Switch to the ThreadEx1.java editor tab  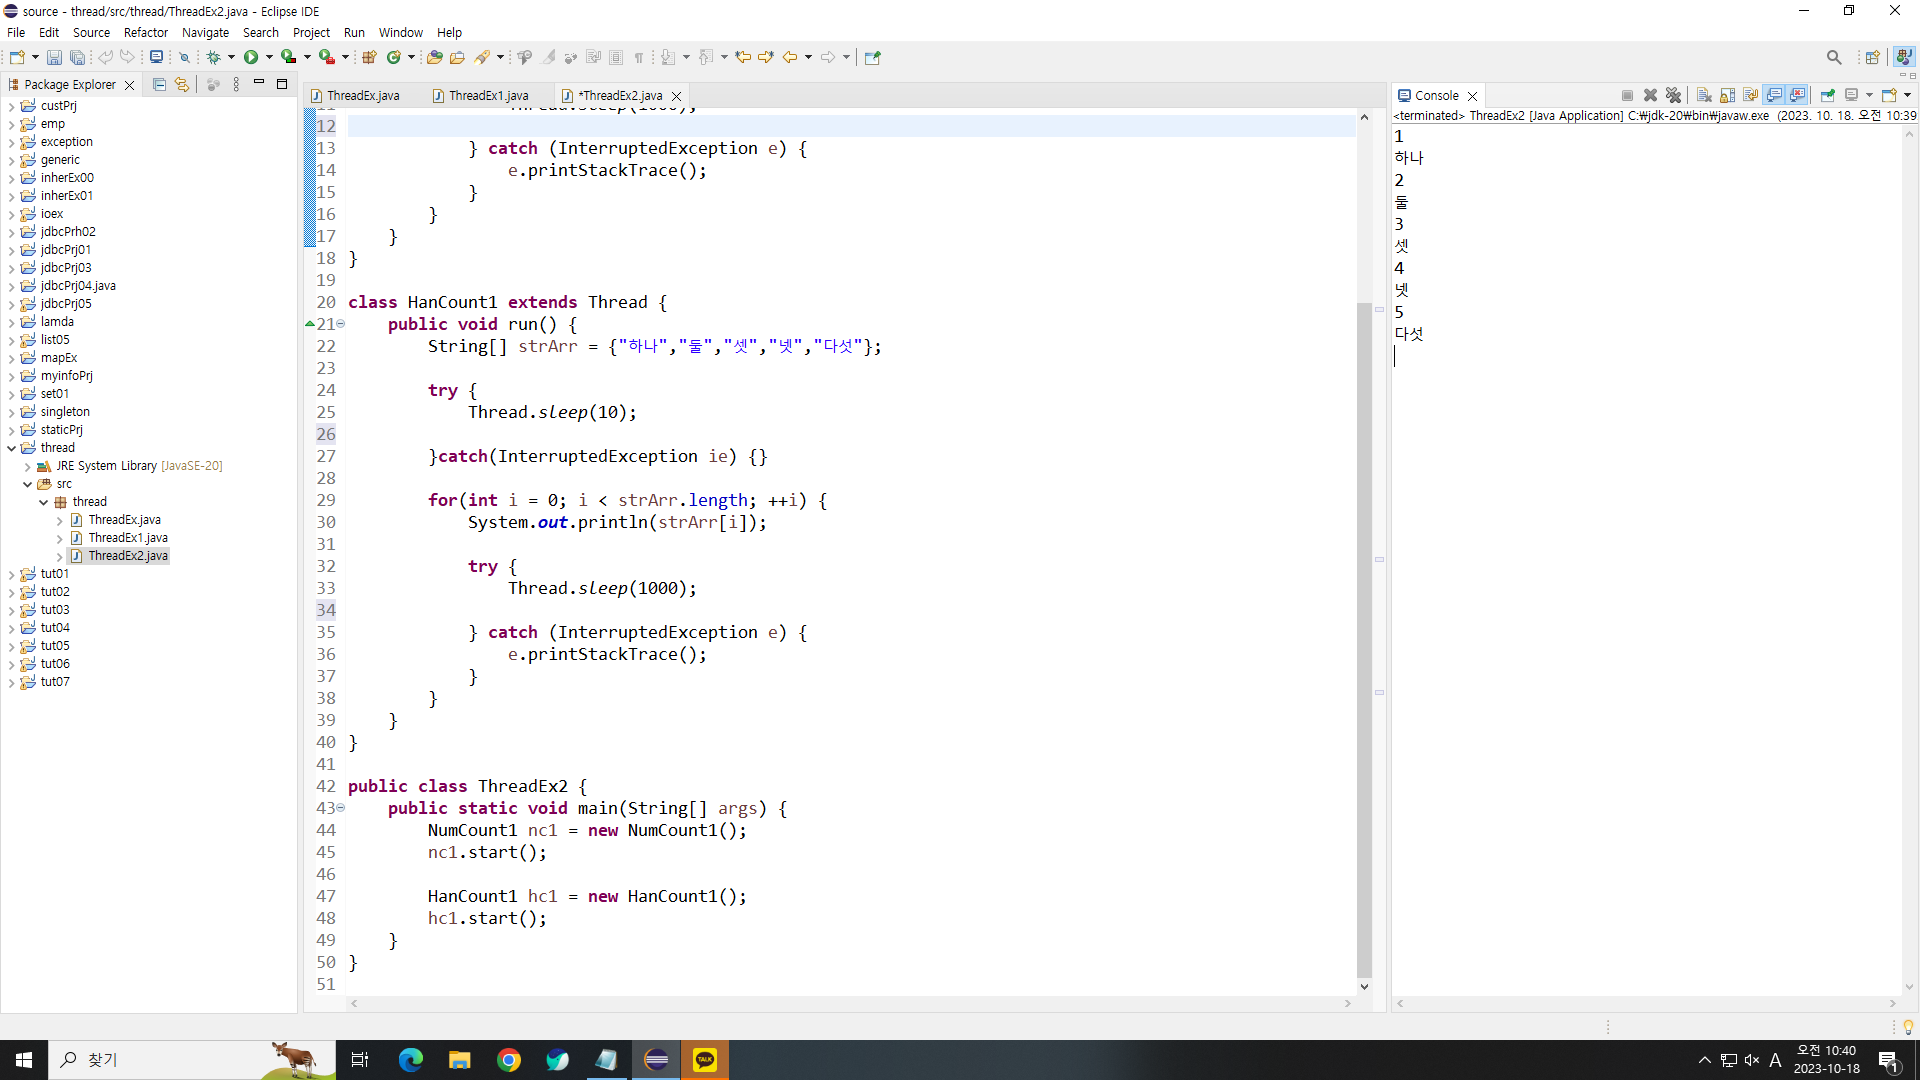coord(488,96)
